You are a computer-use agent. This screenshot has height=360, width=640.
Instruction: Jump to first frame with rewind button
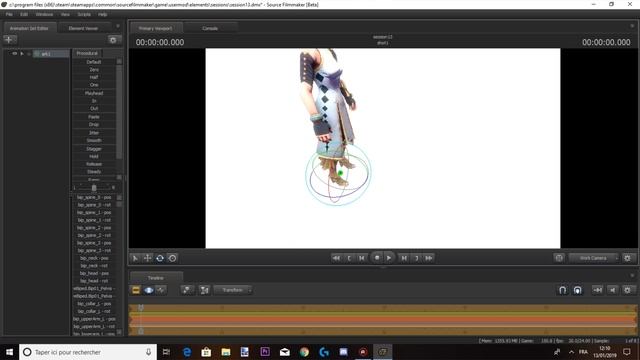[336, 258]
